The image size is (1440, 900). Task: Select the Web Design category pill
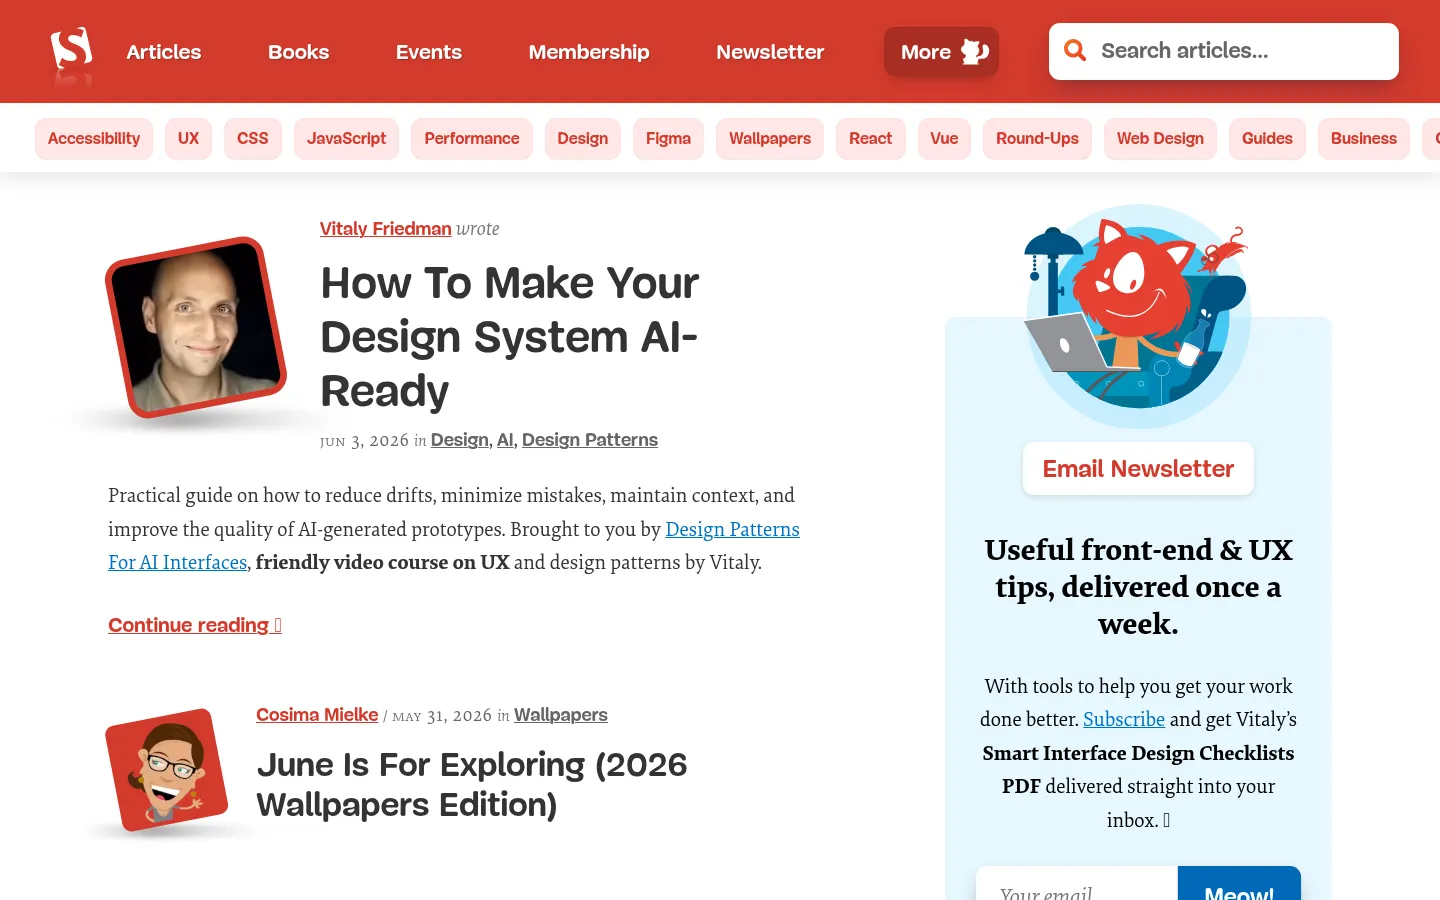coord(1160,139)
